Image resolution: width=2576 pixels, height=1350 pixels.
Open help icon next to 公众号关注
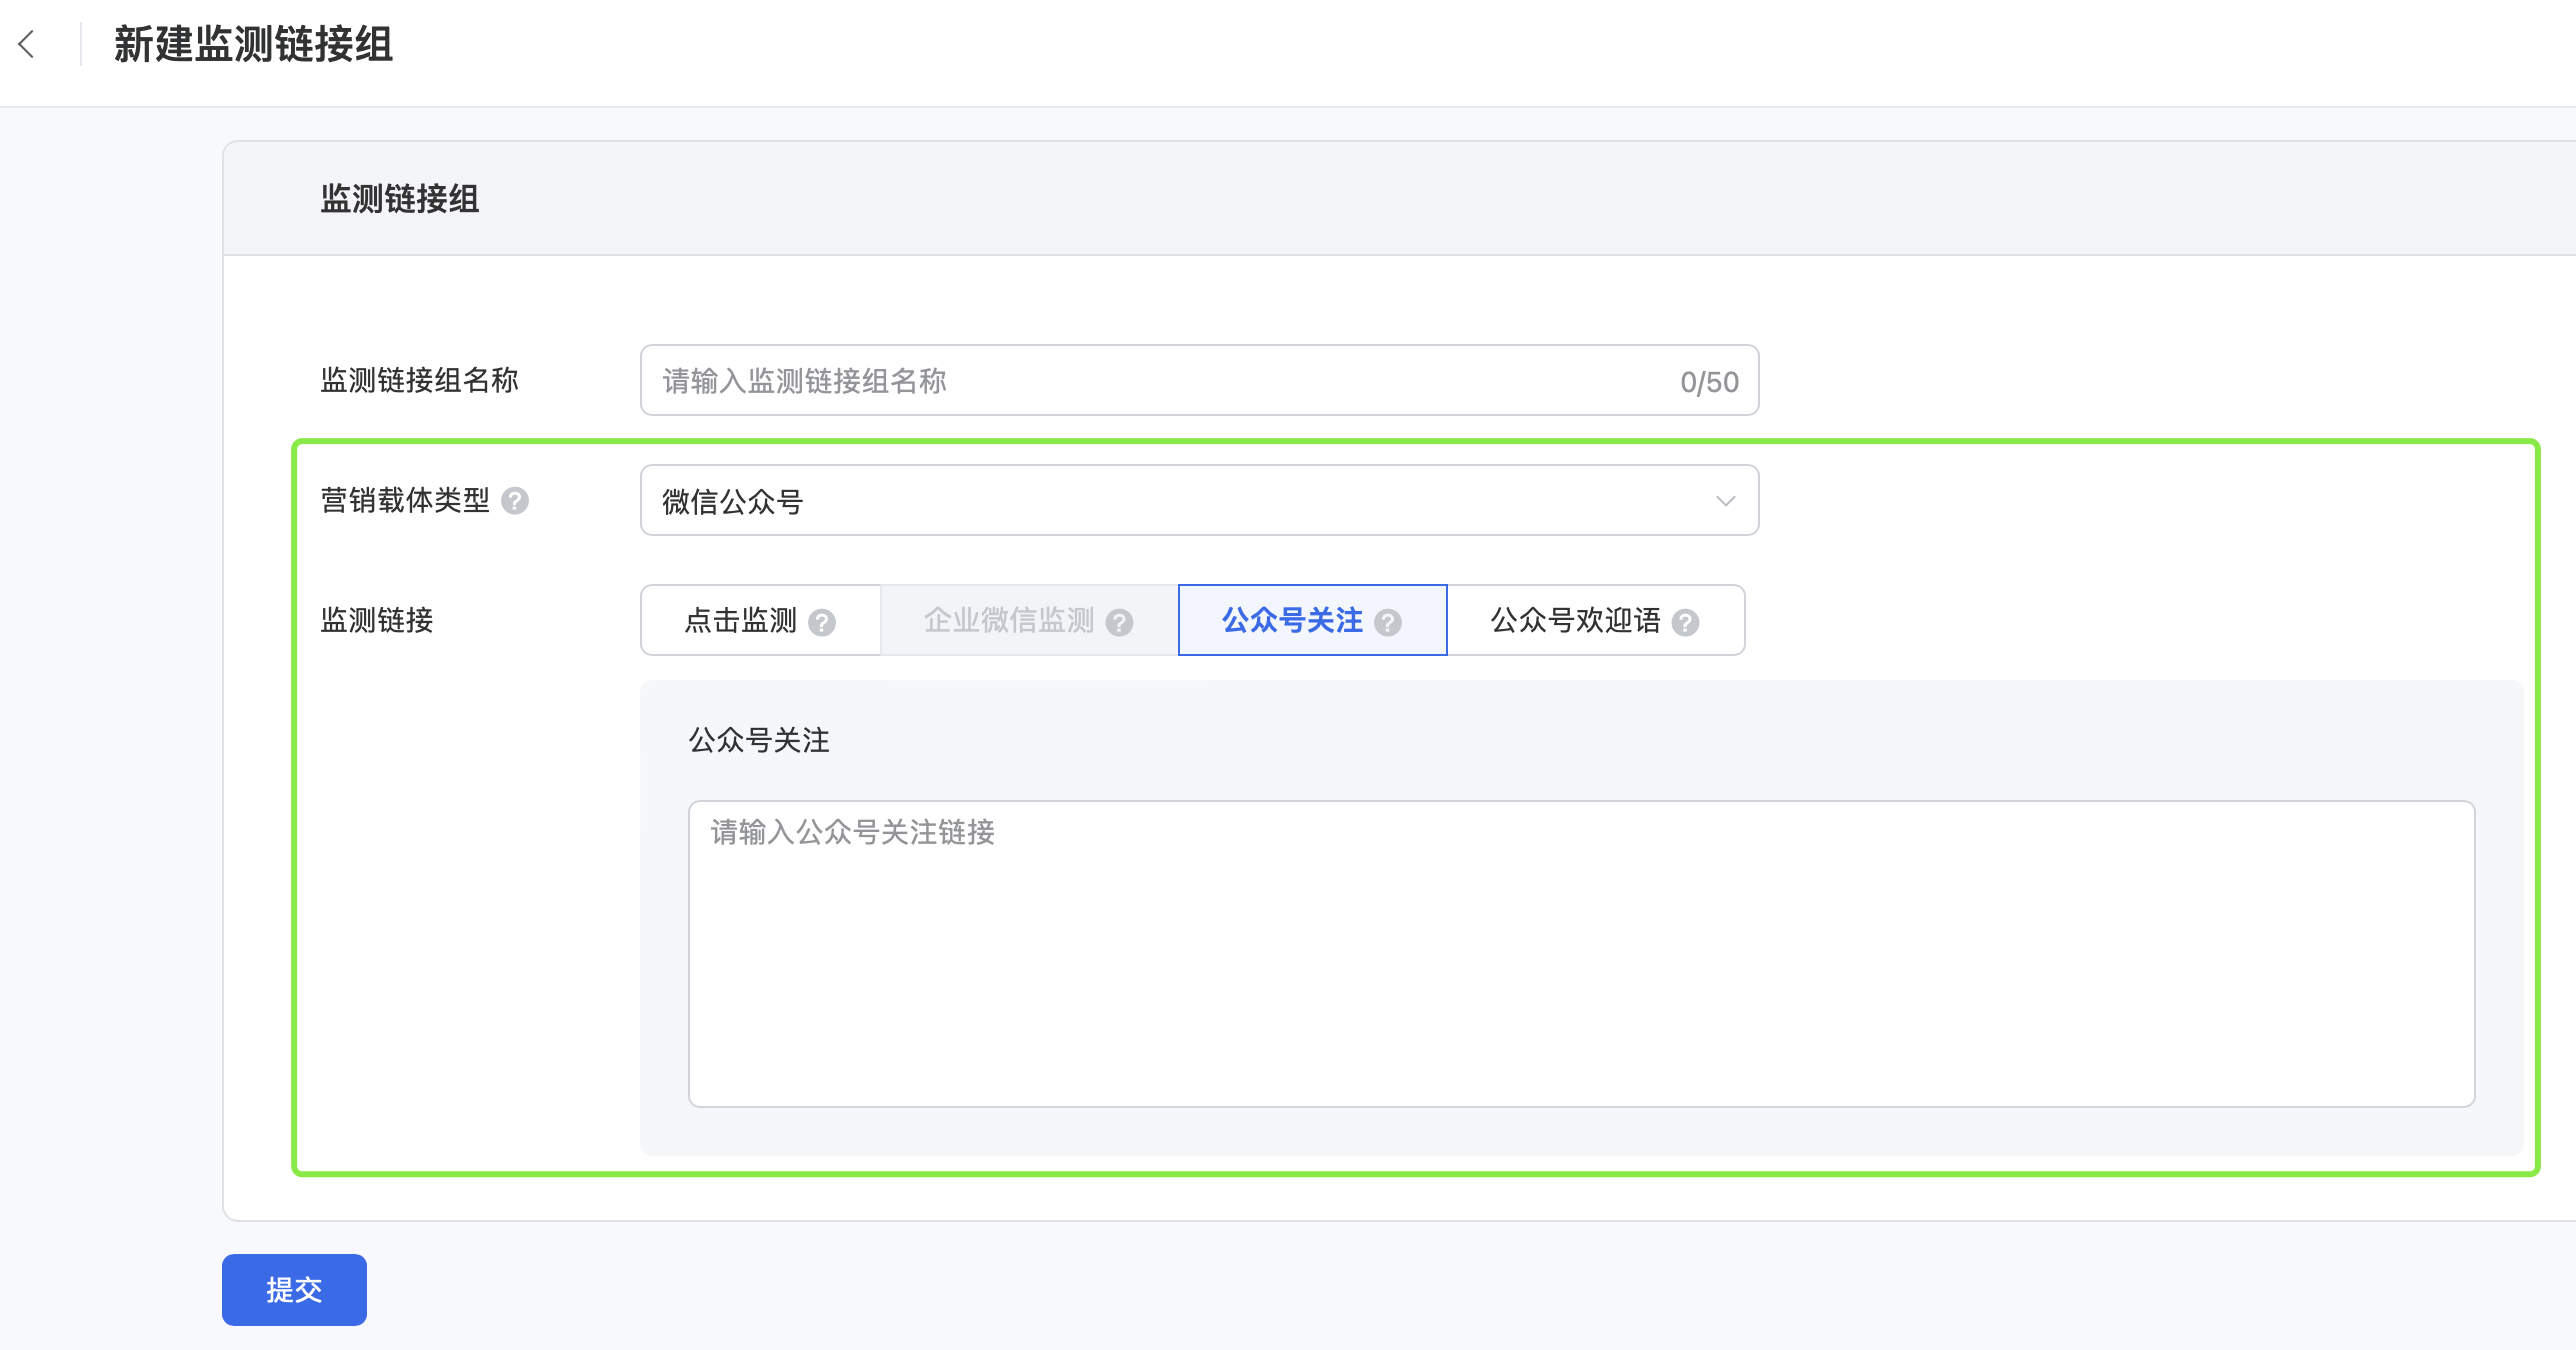point(1388,622)
